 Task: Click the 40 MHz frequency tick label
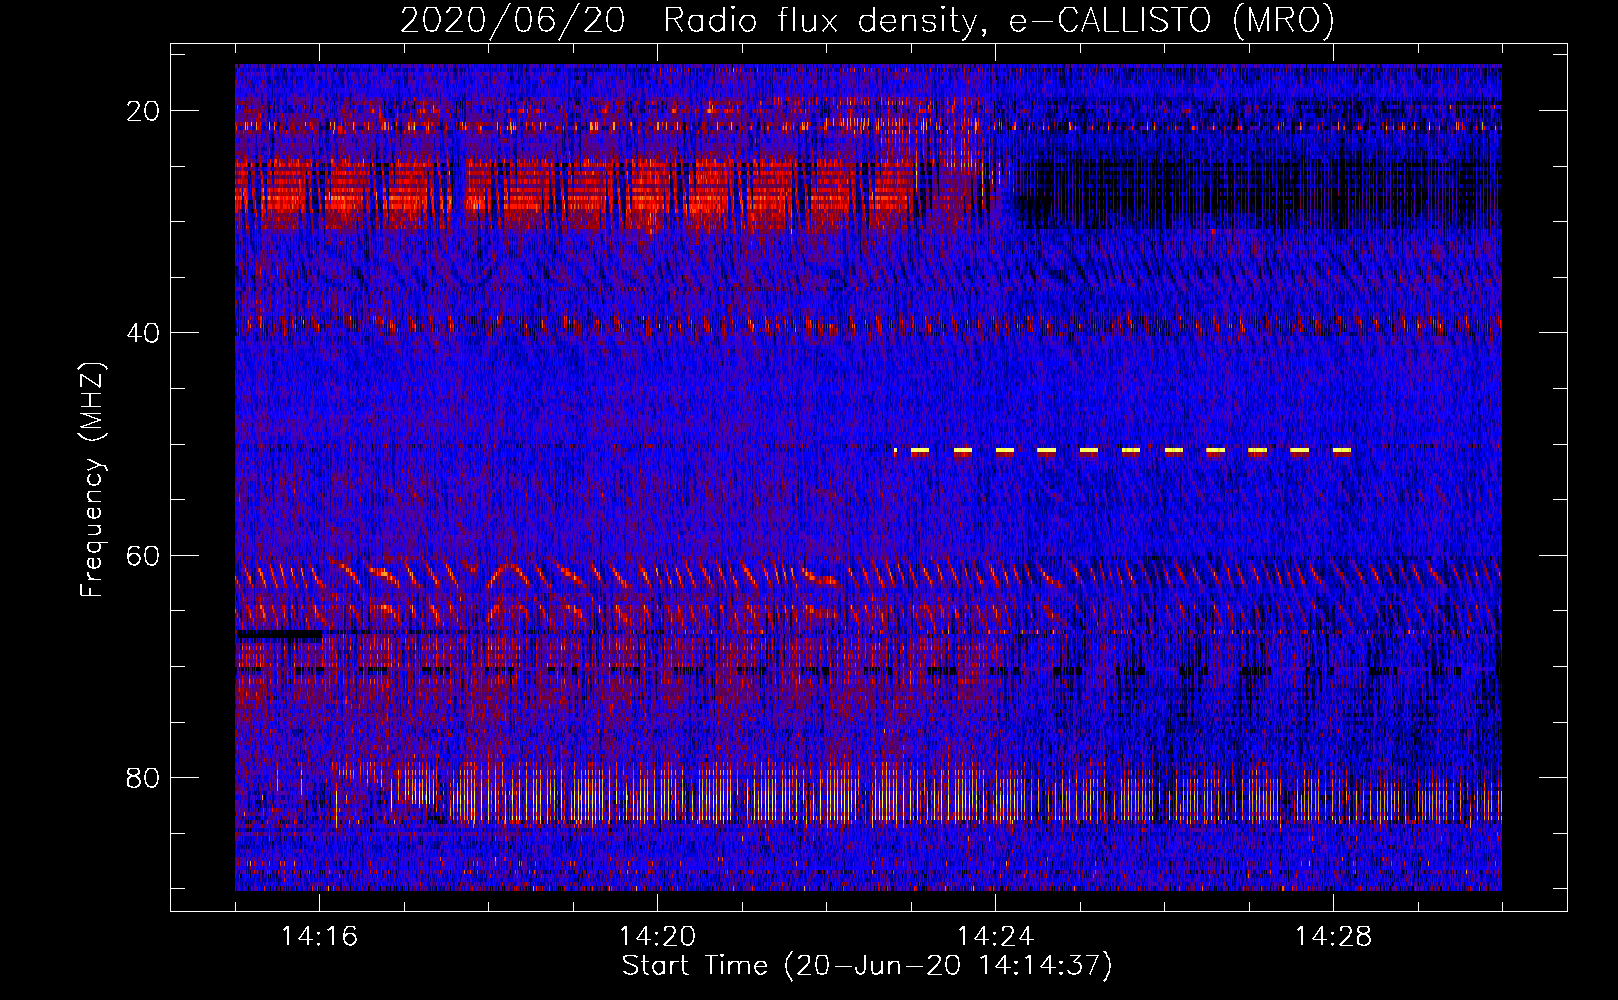pos(143,333)
